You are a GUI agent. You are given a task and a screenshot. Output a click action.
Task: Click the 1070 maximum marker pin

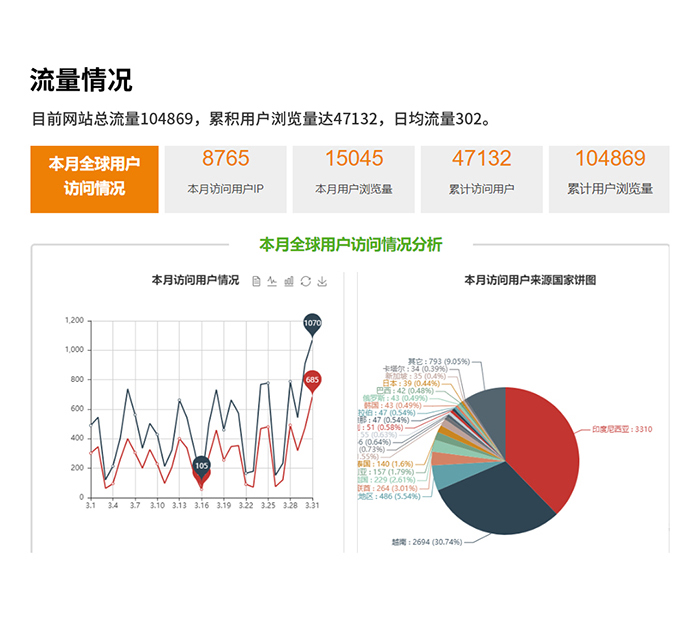312,324
